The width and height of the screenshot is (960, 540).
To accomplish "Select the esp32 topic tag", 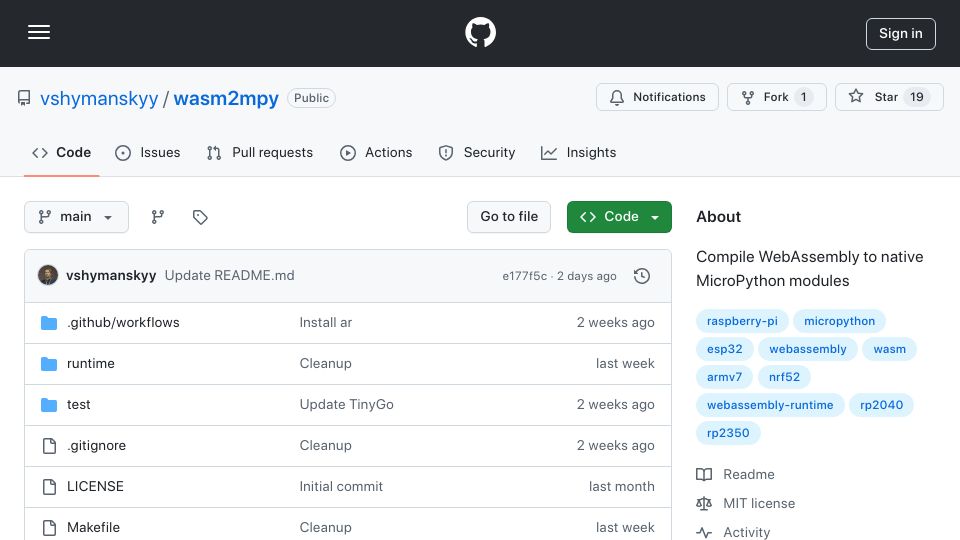I will coord(724,349).
